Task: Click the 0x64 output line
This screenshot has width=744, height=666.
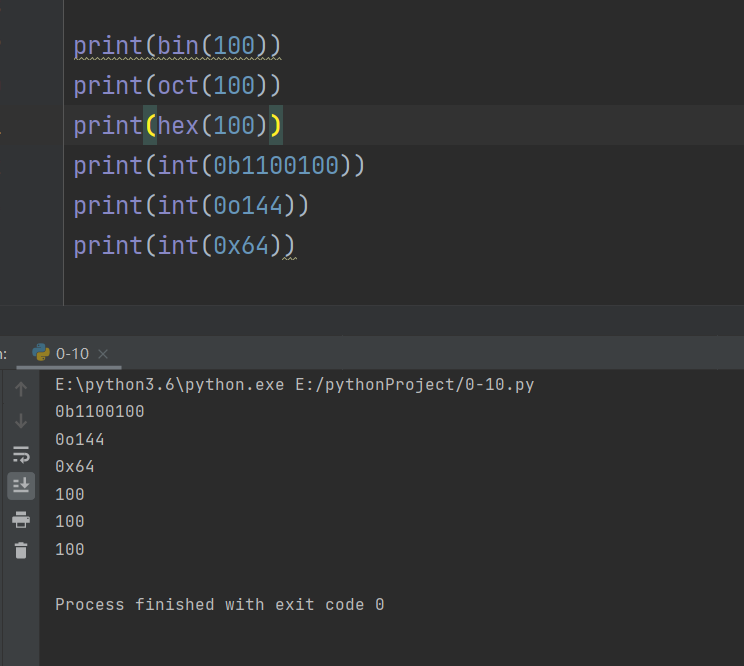Action: tap(75, 467)
